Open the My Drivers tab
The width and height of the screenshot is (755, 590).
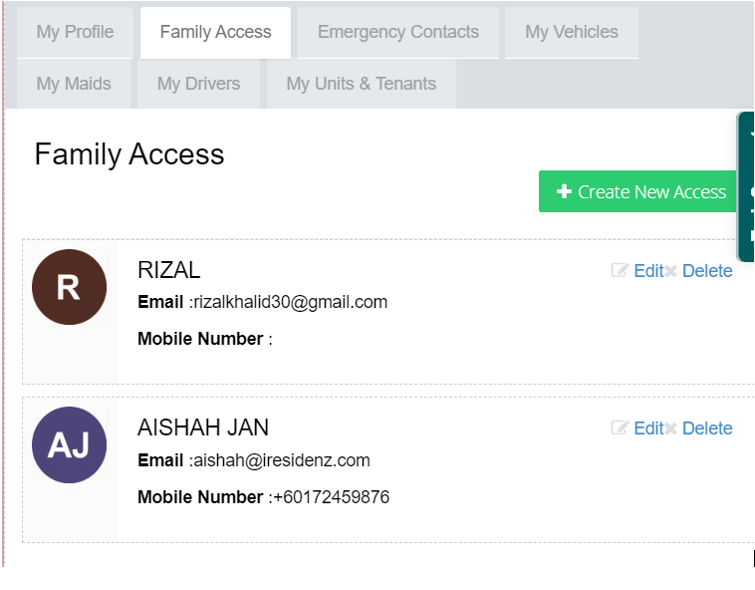(198, 84)
